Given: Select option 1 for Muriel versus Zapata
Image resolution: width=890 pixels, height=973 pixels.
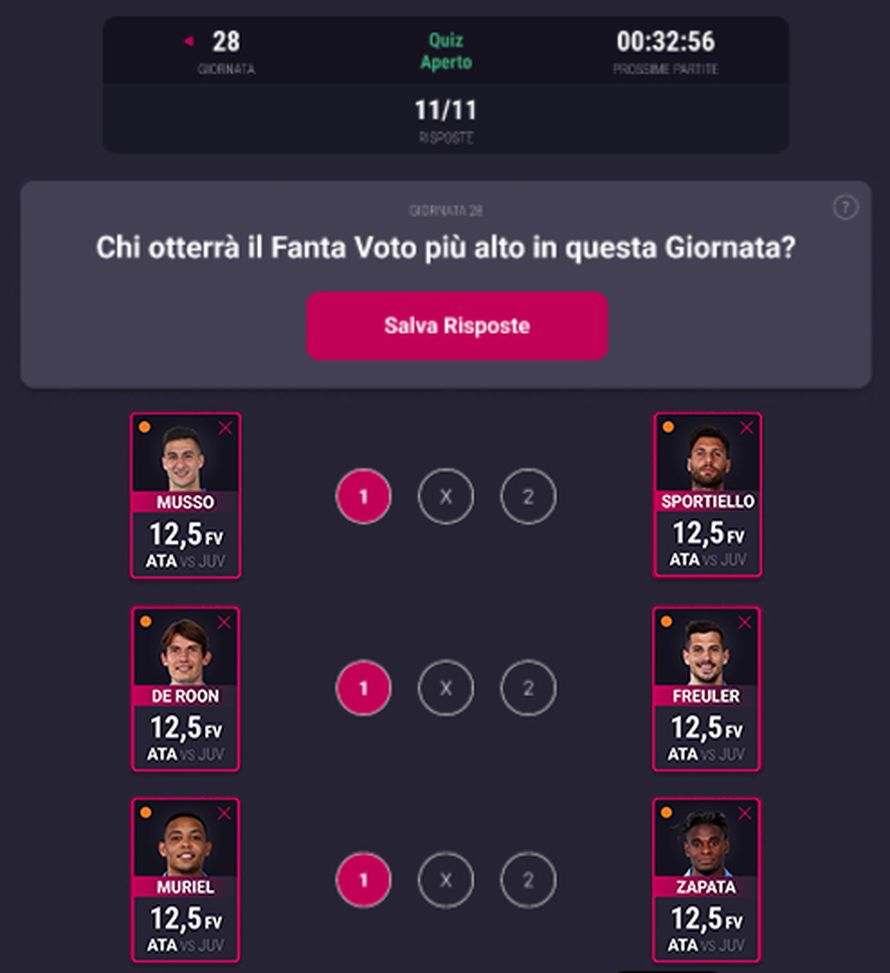Looking at the screenshot, I should (363, 881).
